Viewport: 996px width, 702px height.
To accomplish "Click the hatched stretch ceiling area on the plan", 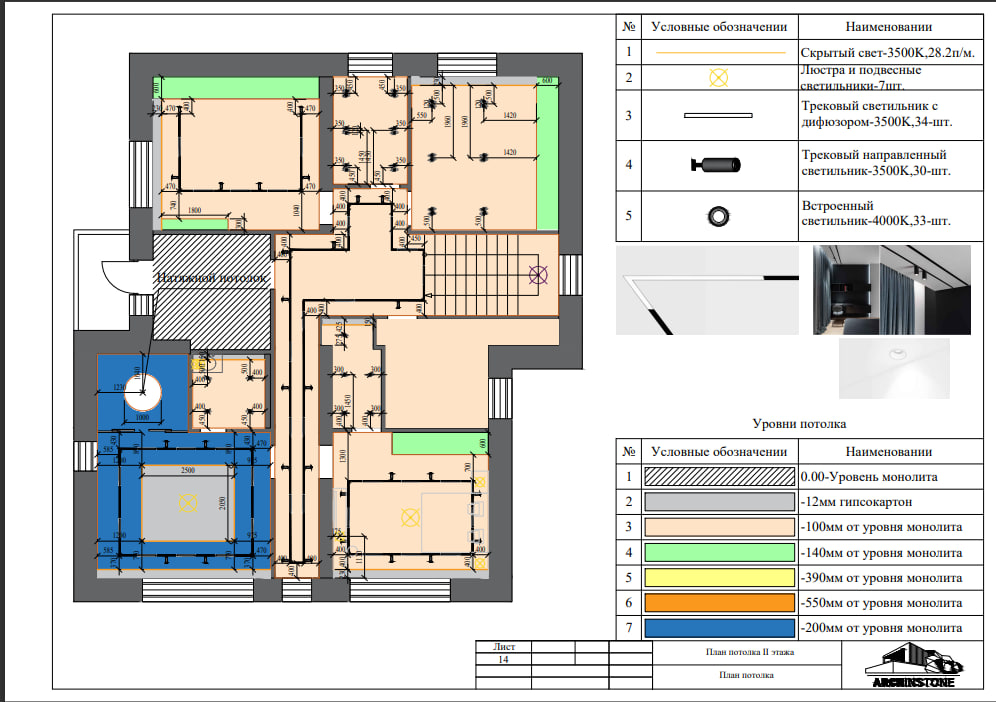I will click(213, 292).
